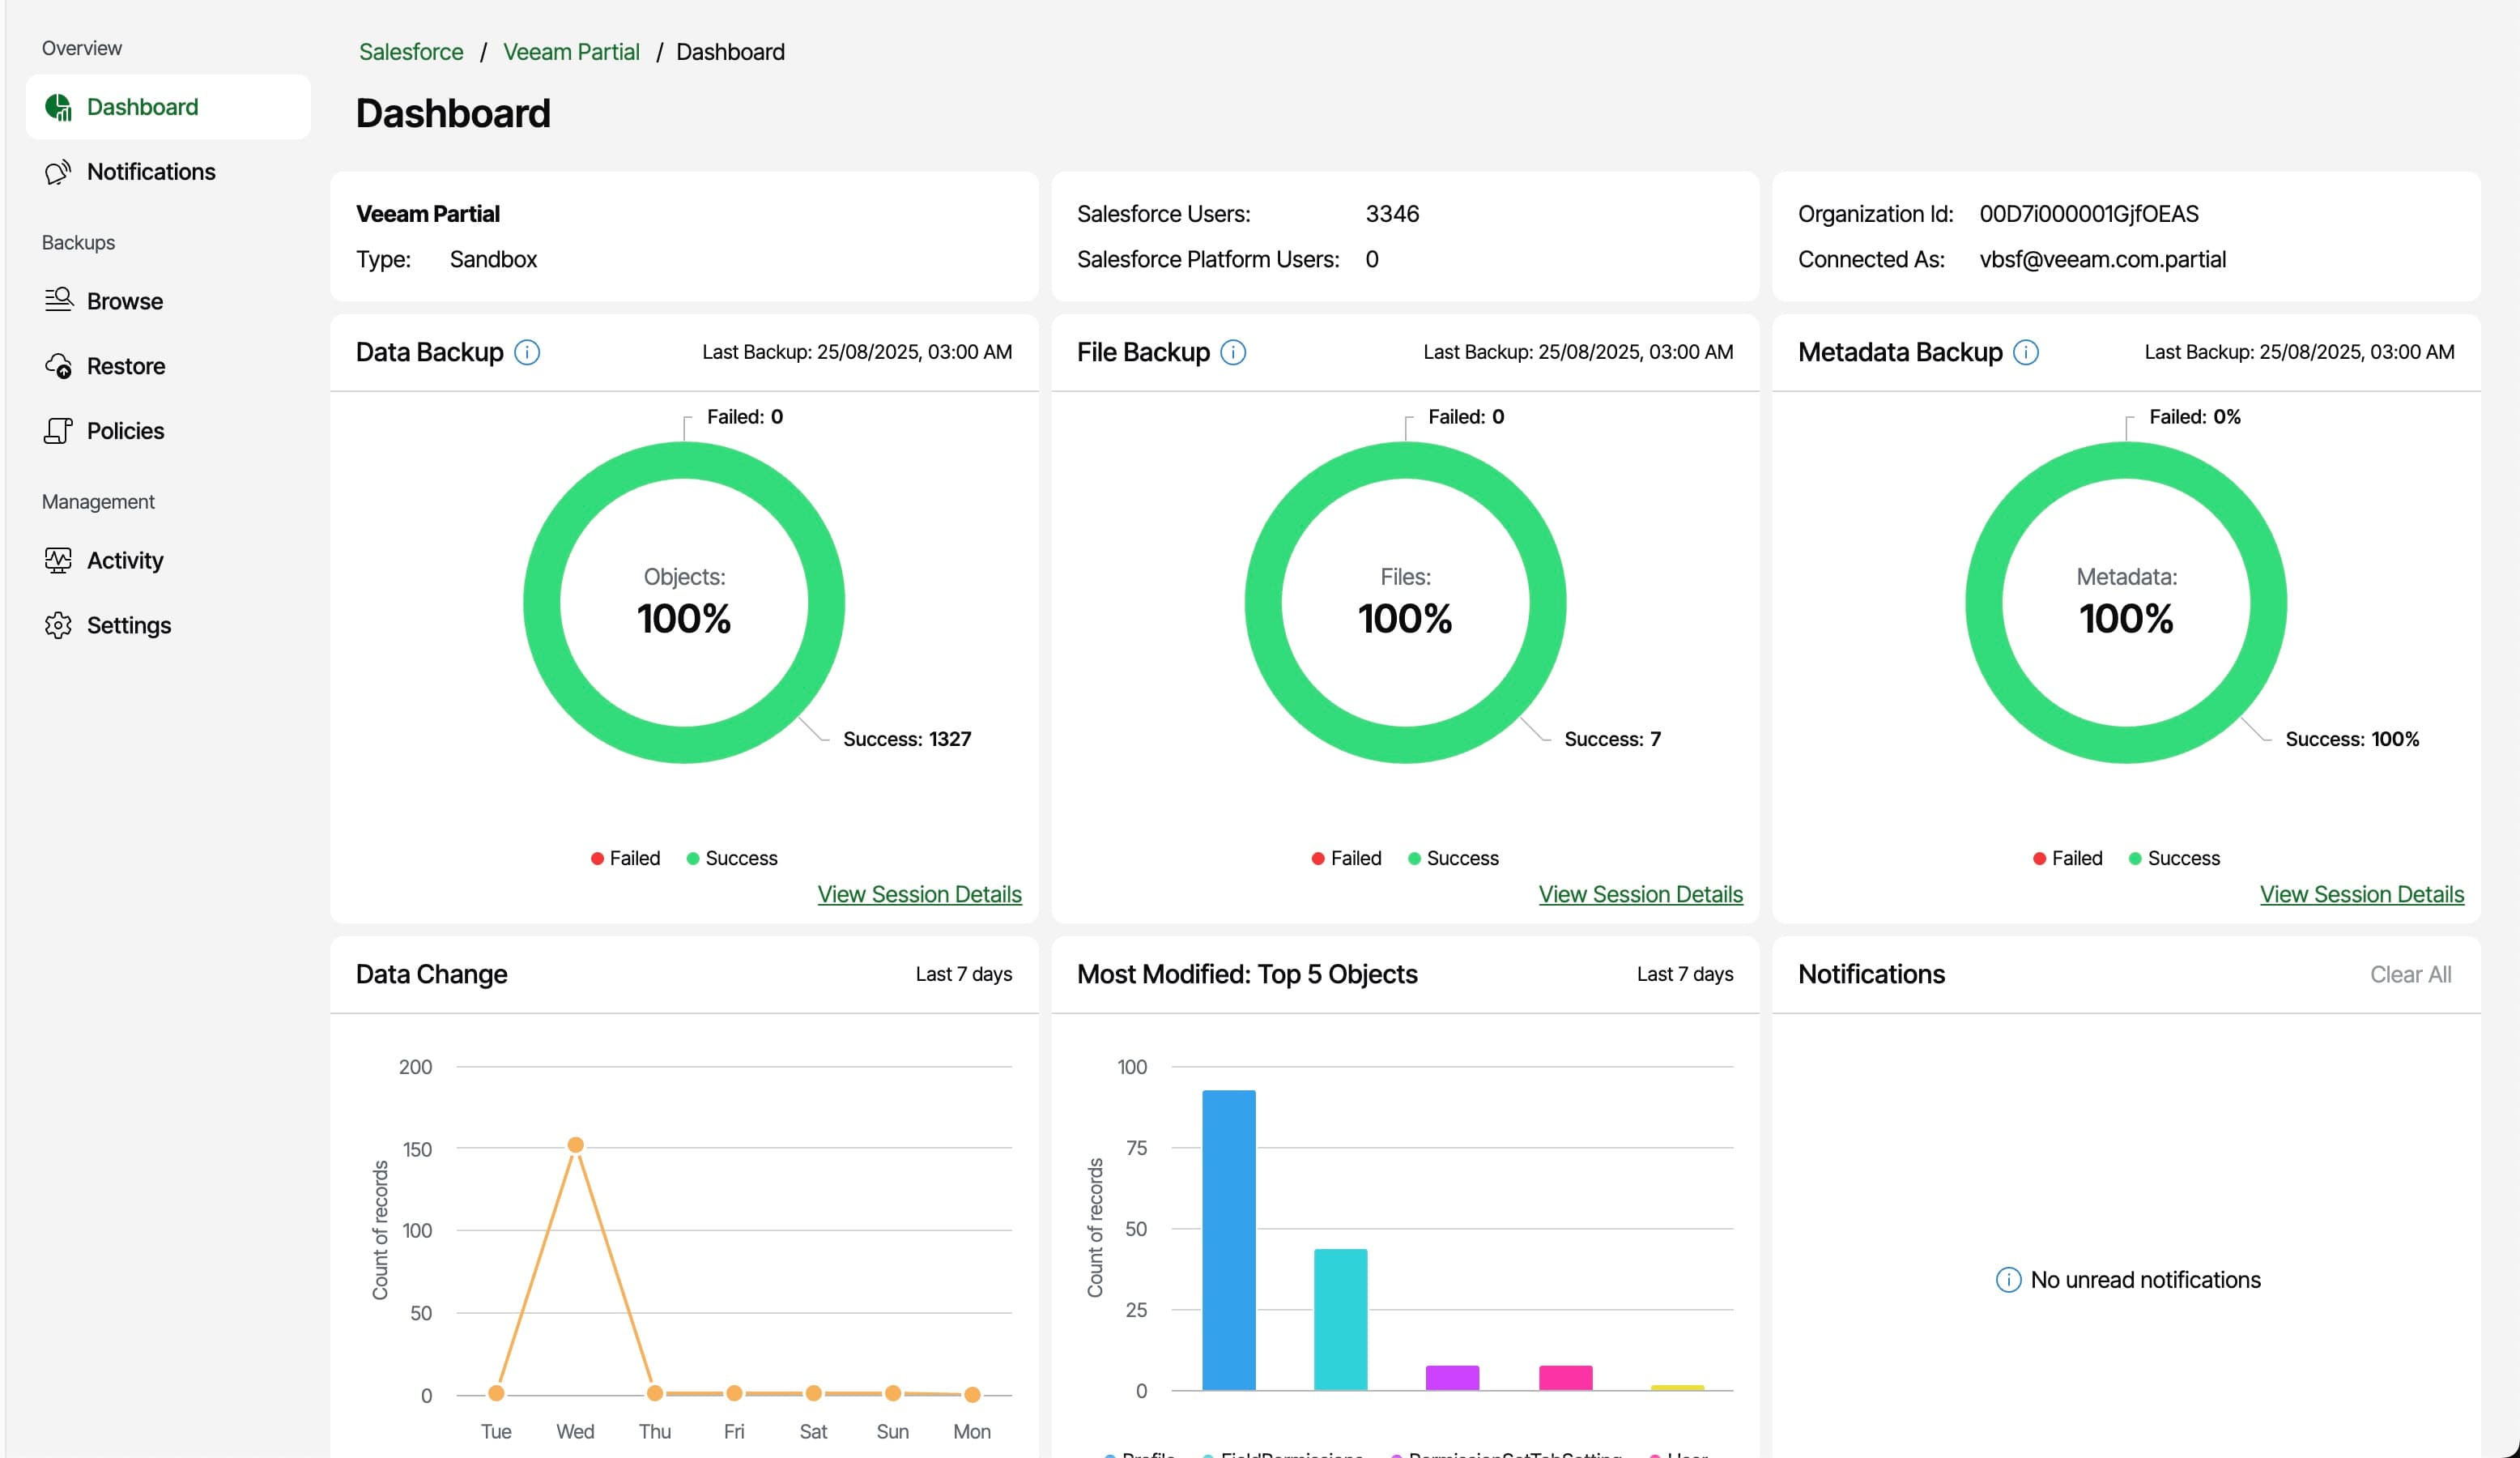Click the tallest blue bar in Top 5 Objects
2520x1458 pixels.
coord(1228,1240)
